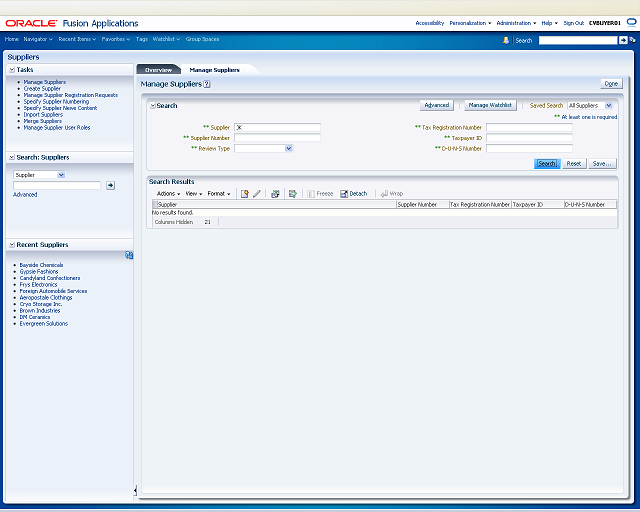Image resolution: width=640 pixels, height=512 pixels.
Task: Click Advanced link under sidebar search
Action: pos(25,195)
